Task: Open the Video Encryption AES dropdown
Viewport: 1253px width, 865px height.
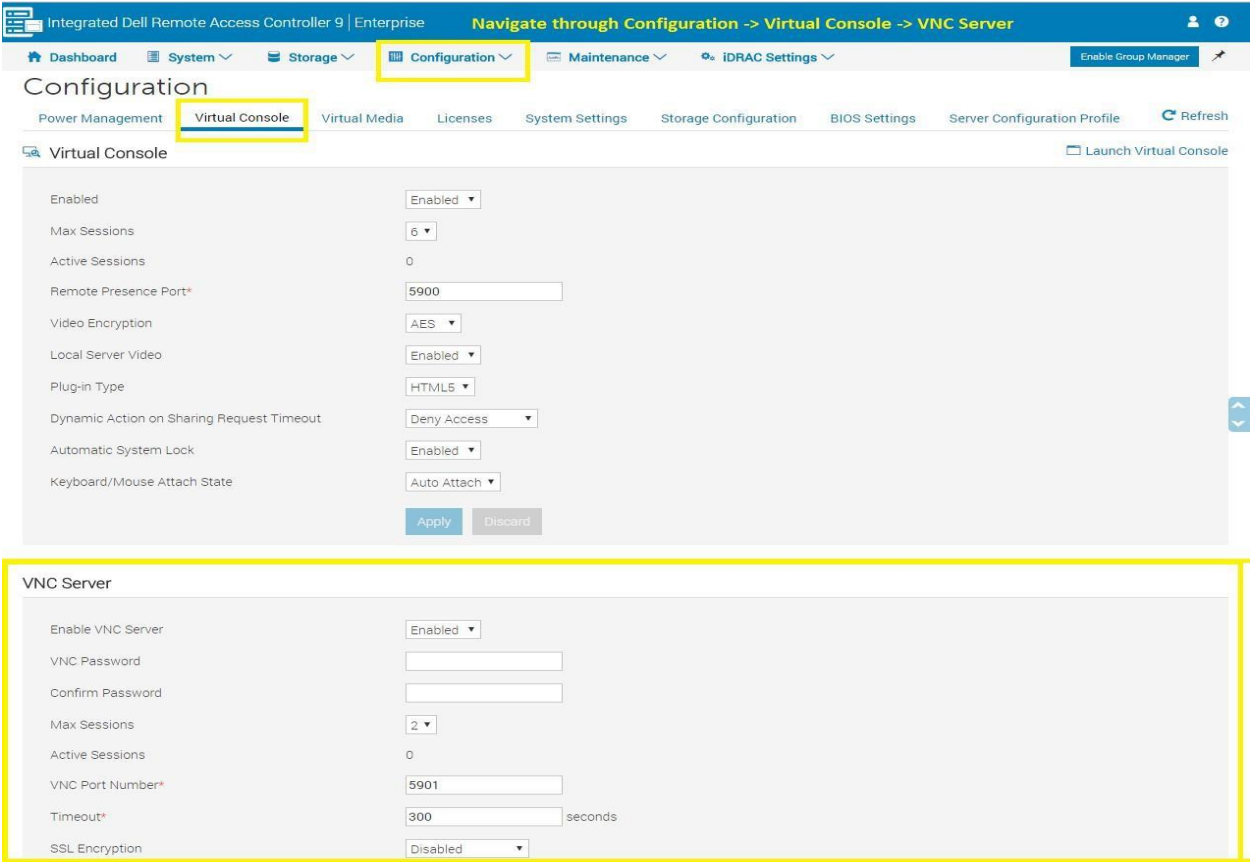Action: click(x=433, y=324)
